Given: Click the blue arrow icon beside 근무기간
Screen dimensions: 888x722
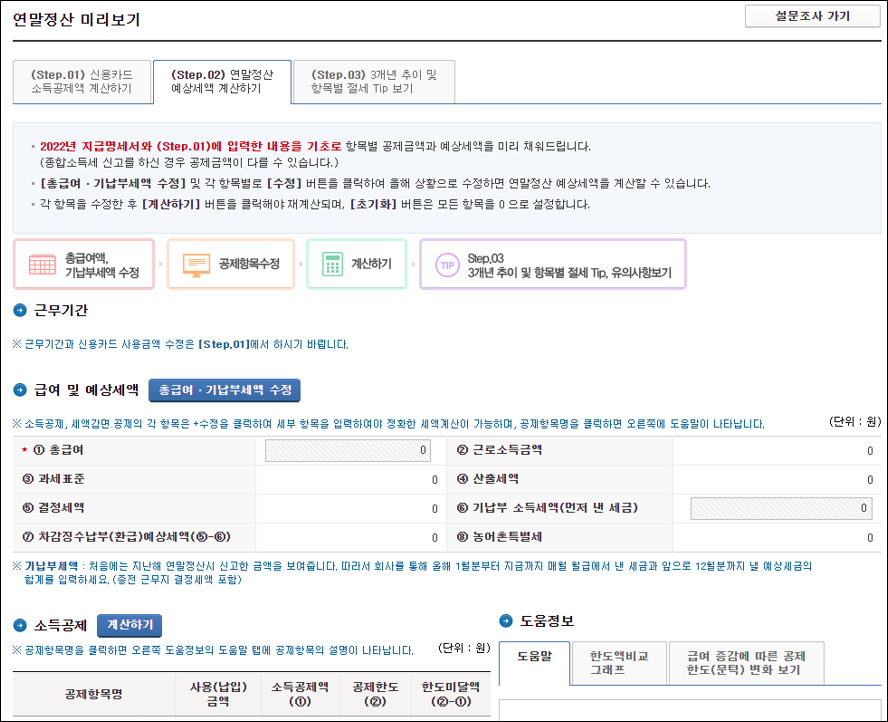Looking at the screenshot, I should pyautogui.click(x=22, y=311).
